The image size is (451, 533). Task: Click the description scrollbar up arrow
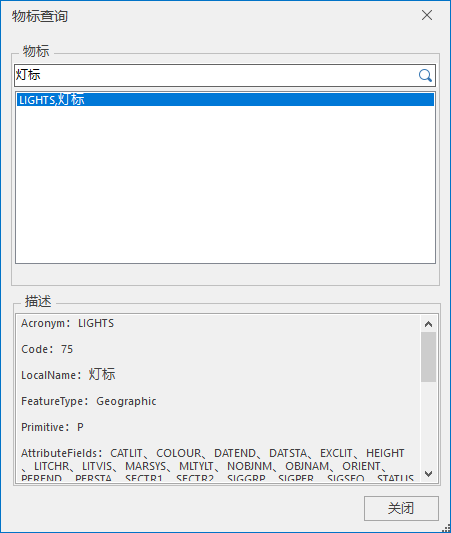429,324
